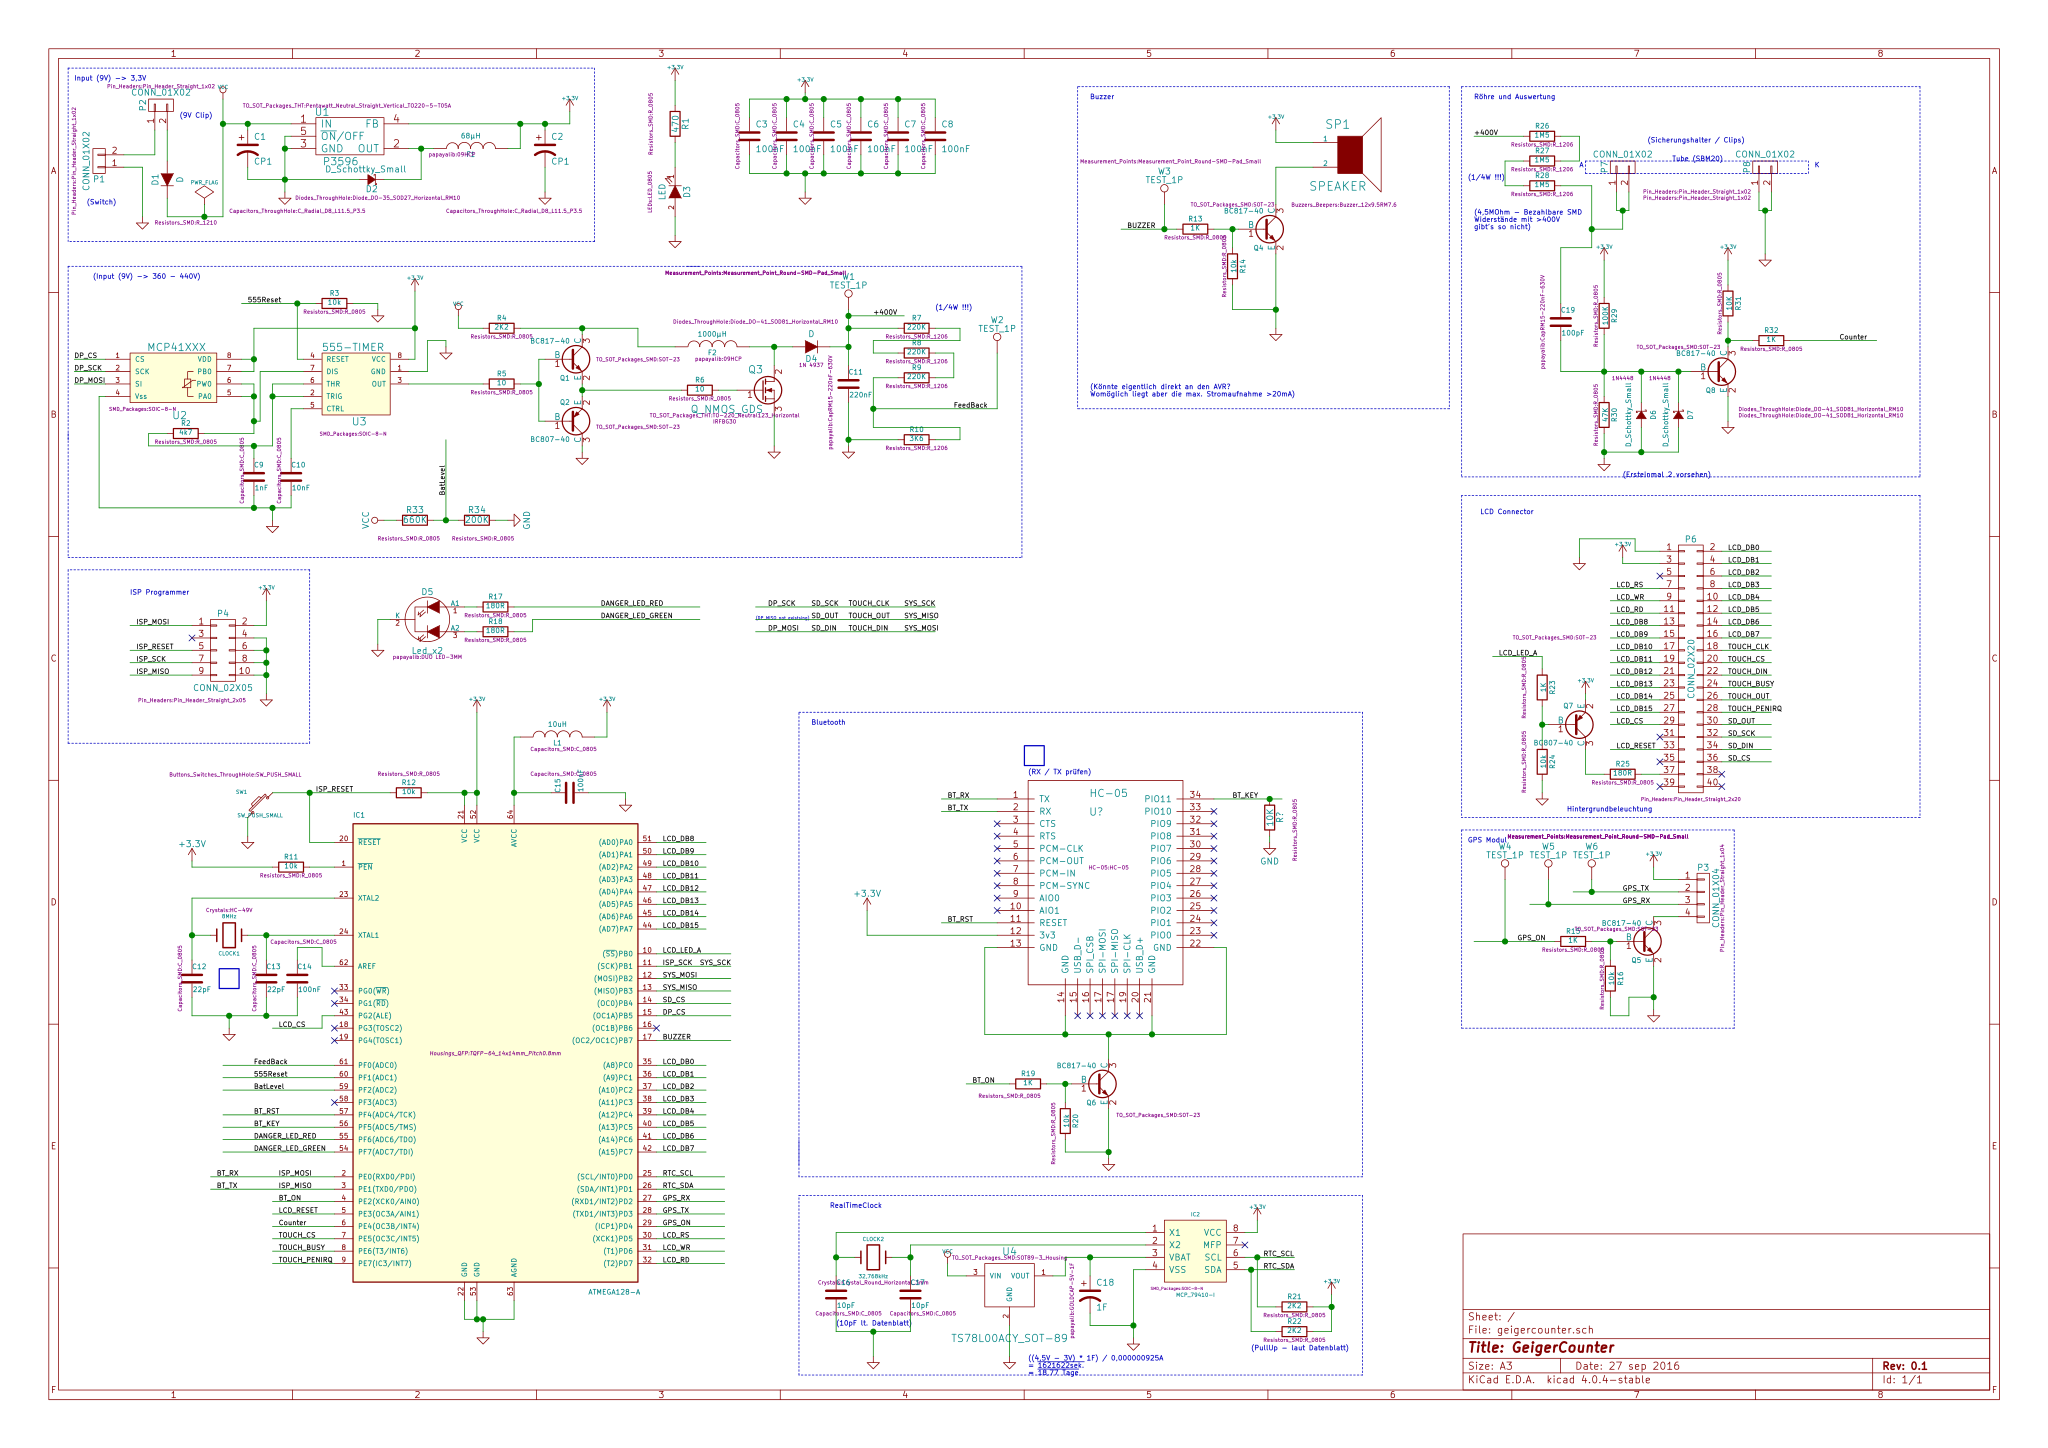Select the '(Erstninmal 2 vorsehen)' note
Viewport: 2048px width, 1448px height.
1666,474
